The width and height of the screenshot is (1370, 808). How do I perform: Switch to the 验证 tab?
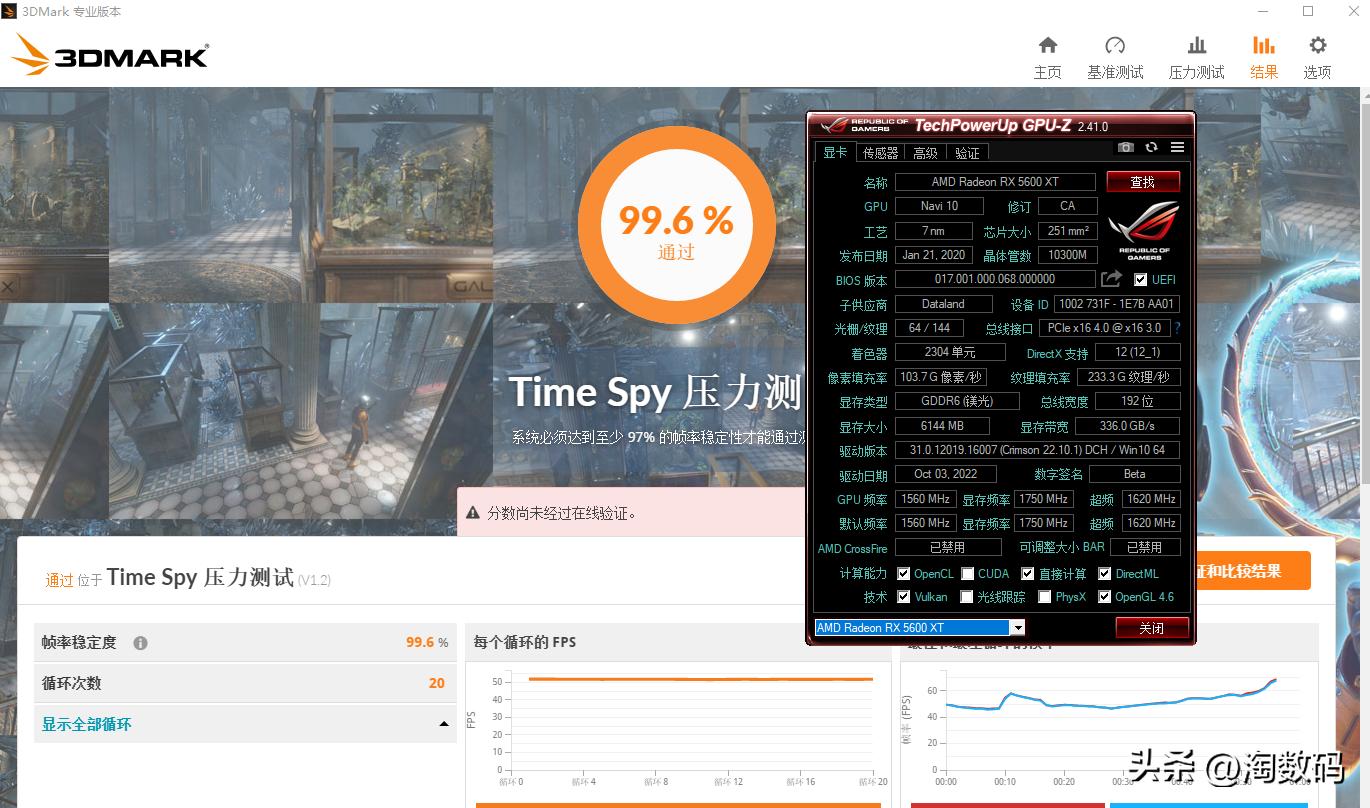[x=967, y=153]
